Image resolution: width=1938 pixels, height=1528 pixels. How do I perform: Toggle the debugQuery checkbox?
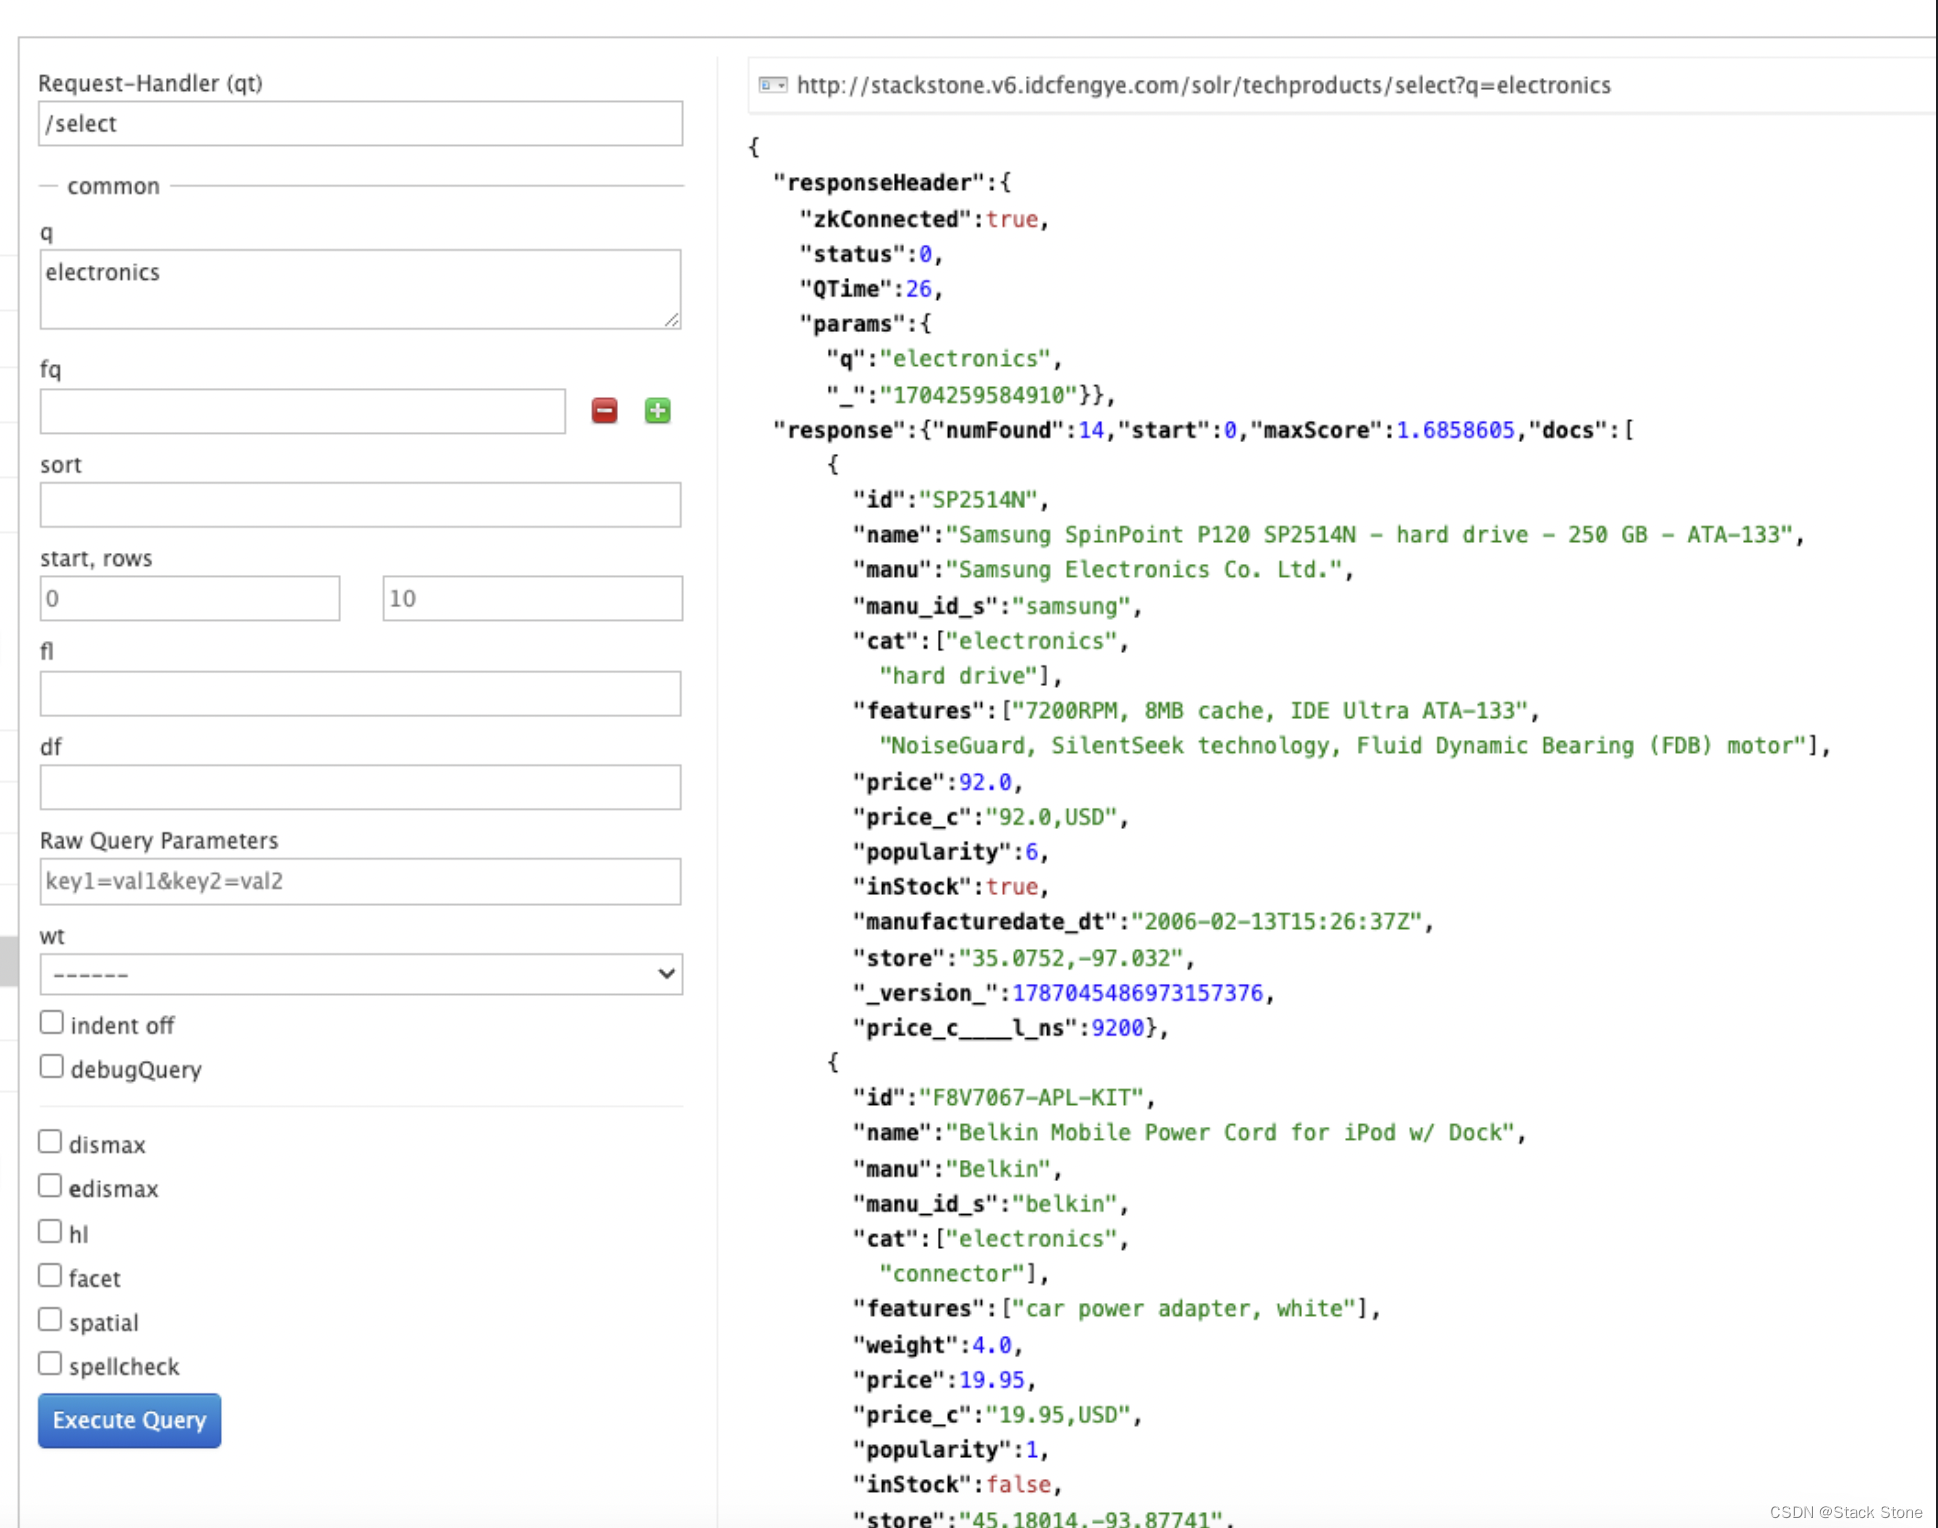[x=52, y=1067]
